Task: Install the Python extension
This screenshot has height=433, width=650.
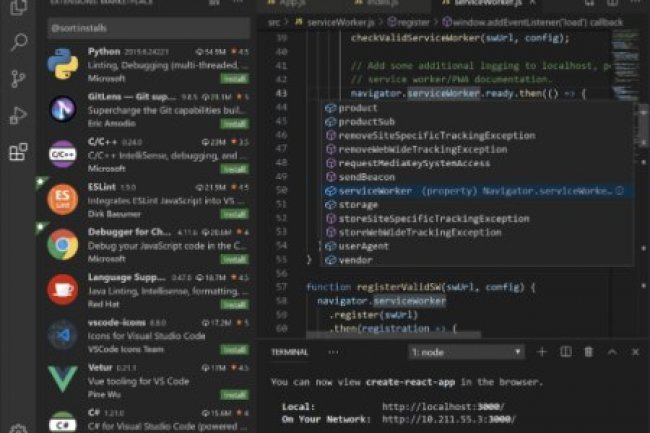Action: click(234, 78)
